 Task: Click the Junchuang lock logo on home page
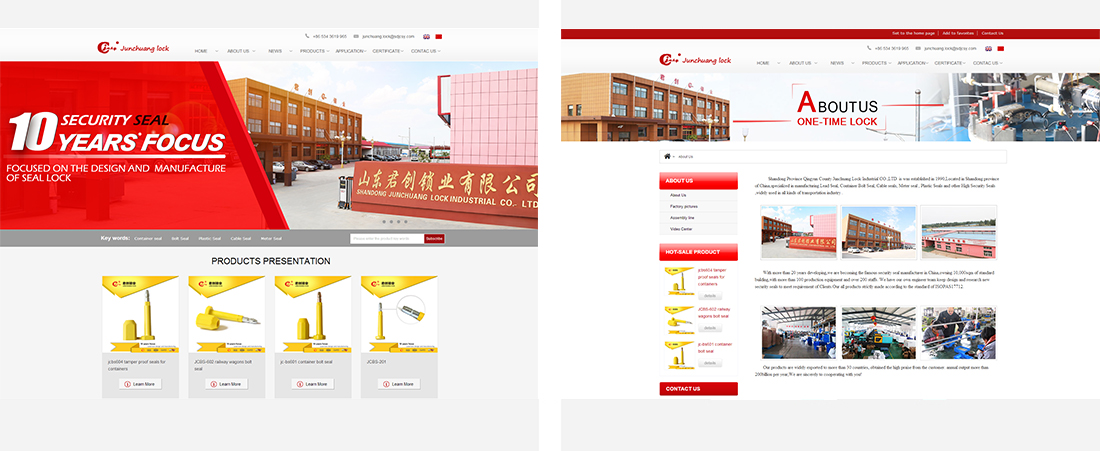pyautogui.click(x=133, y=48)
